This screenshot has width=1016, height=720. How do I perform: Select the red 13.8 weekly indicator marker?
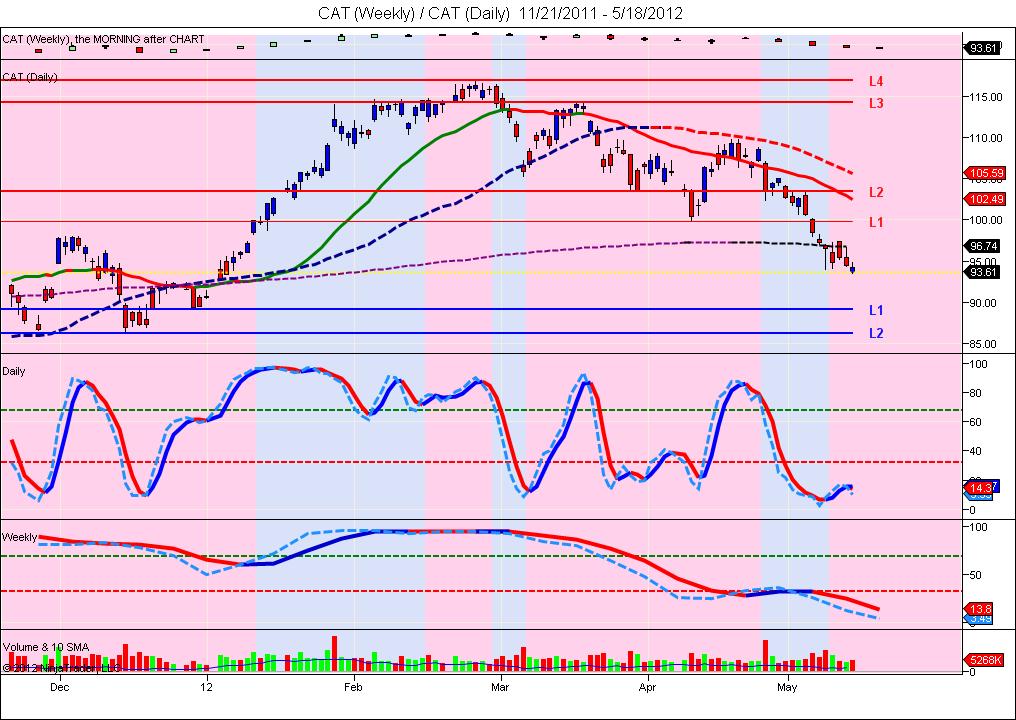coord(979,609)
